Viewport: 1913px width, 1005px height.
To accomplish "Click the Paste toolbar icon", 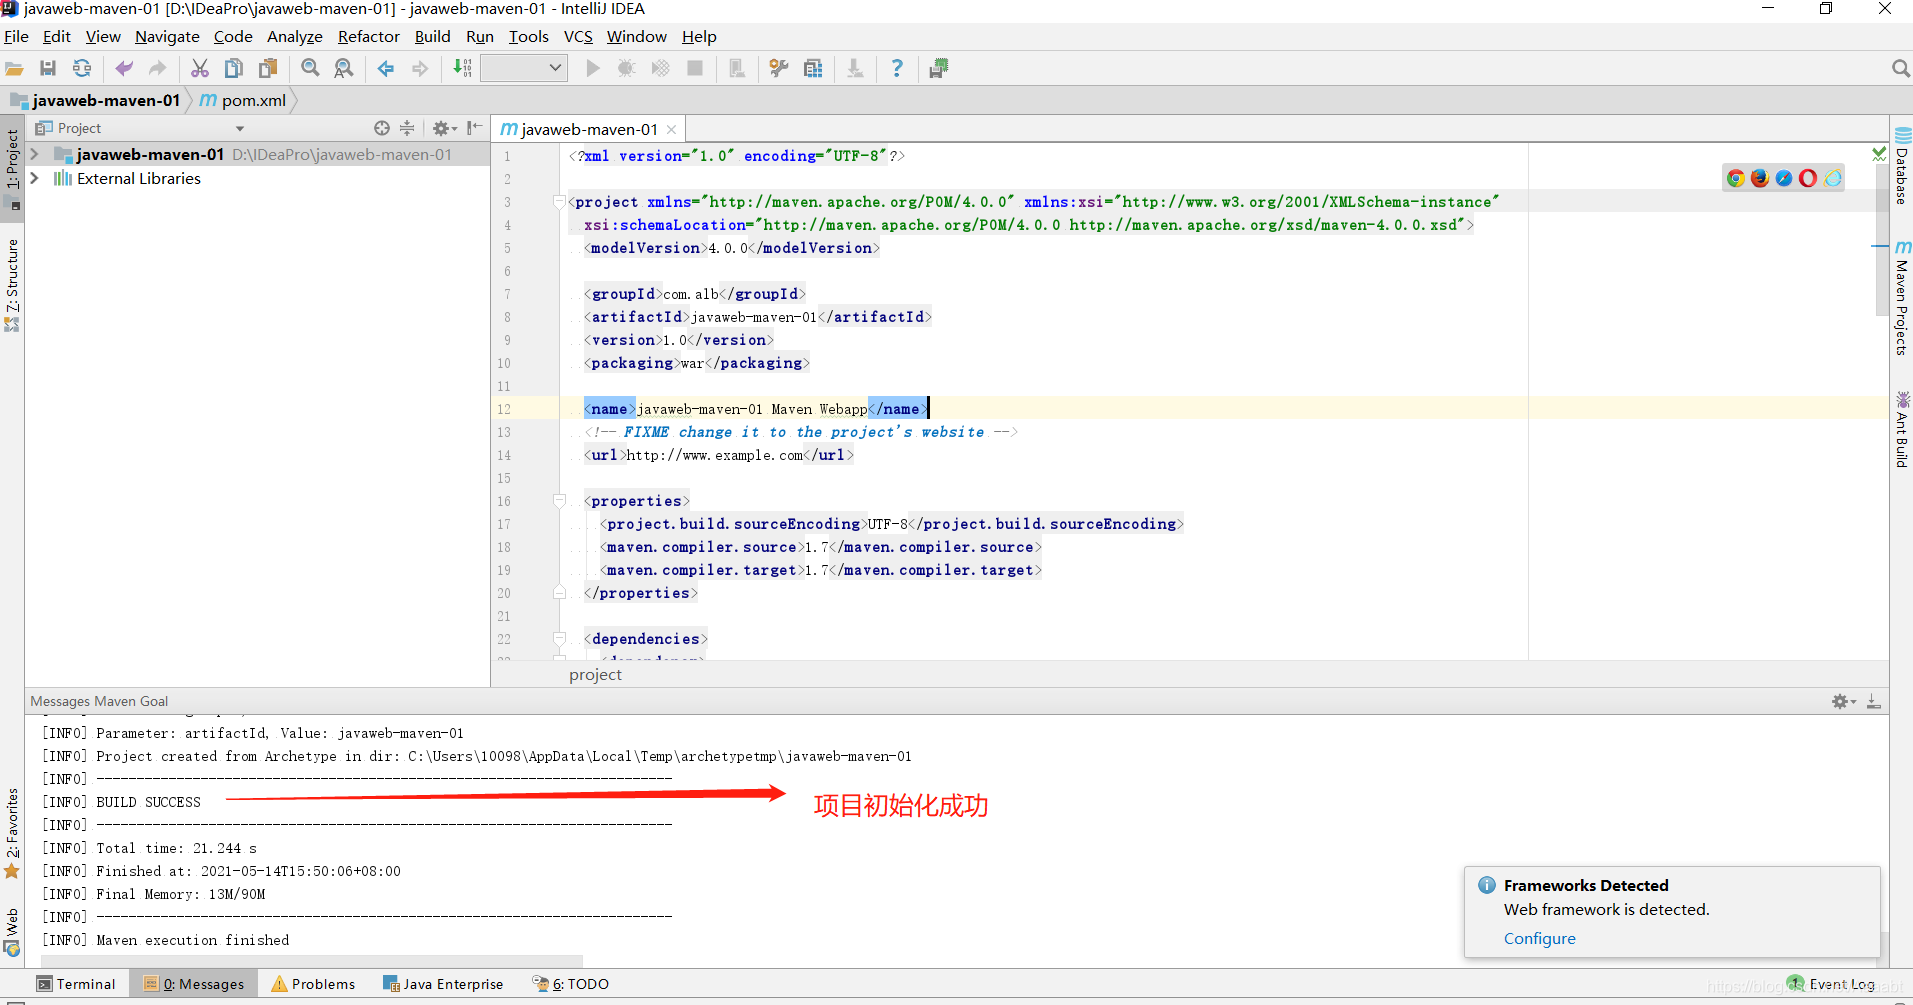I will pos(268,68).
